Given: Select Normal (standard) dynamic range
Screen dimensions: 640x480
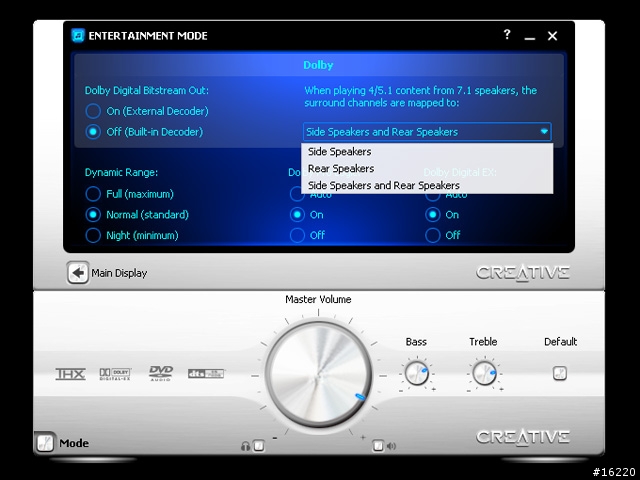Looking at the screenshot, I should pos(93,215).
